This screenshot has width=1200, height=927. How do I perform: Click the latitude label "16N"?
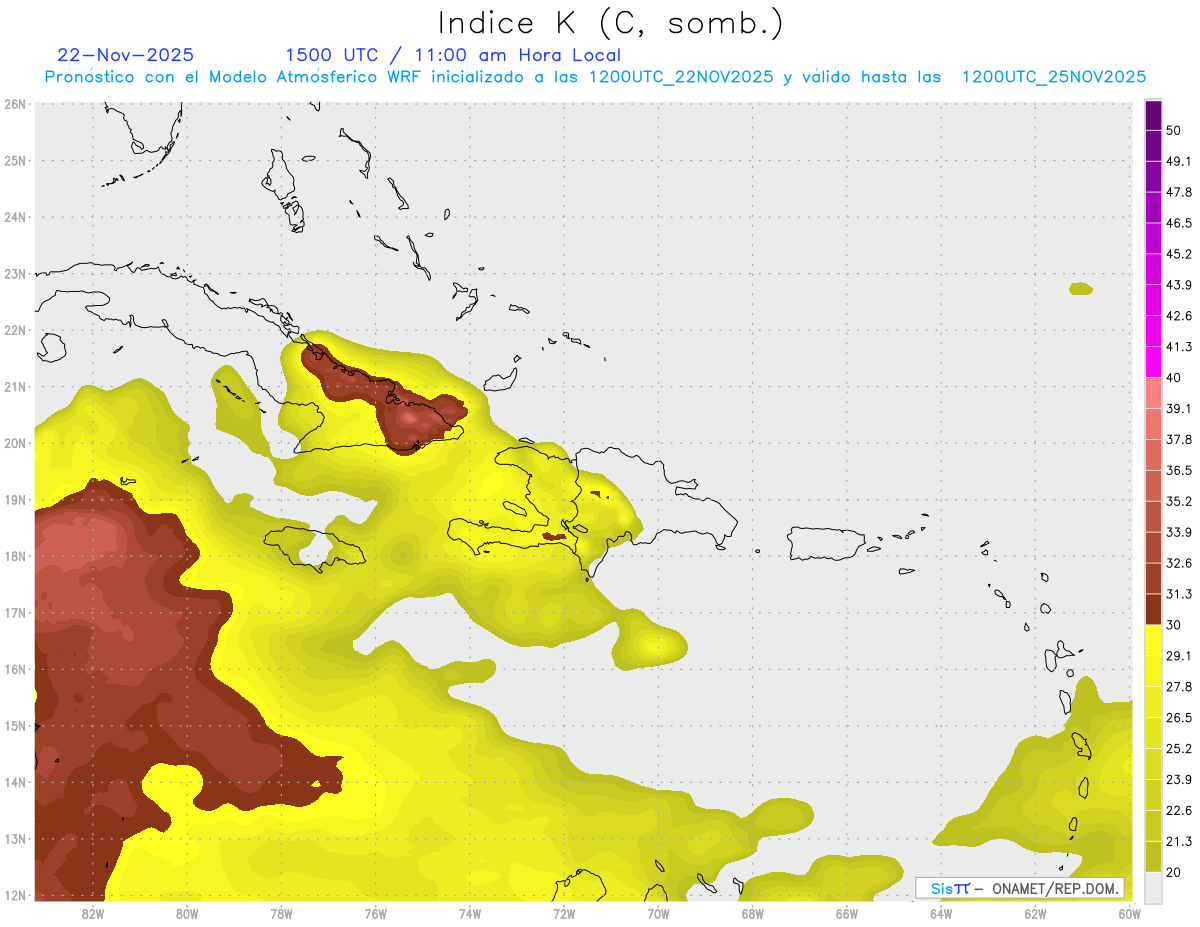click(x=15, y=669)
